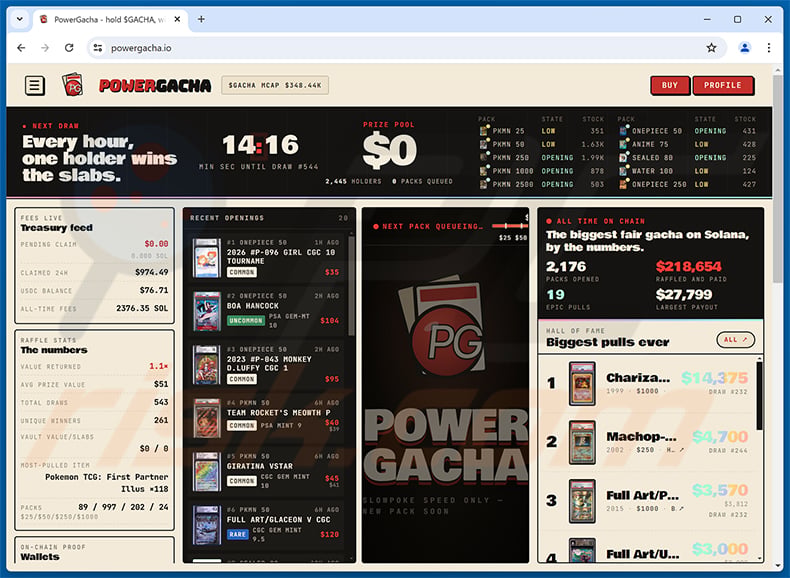Click the 2,445 HOLDERS stat

coord(353,181)
